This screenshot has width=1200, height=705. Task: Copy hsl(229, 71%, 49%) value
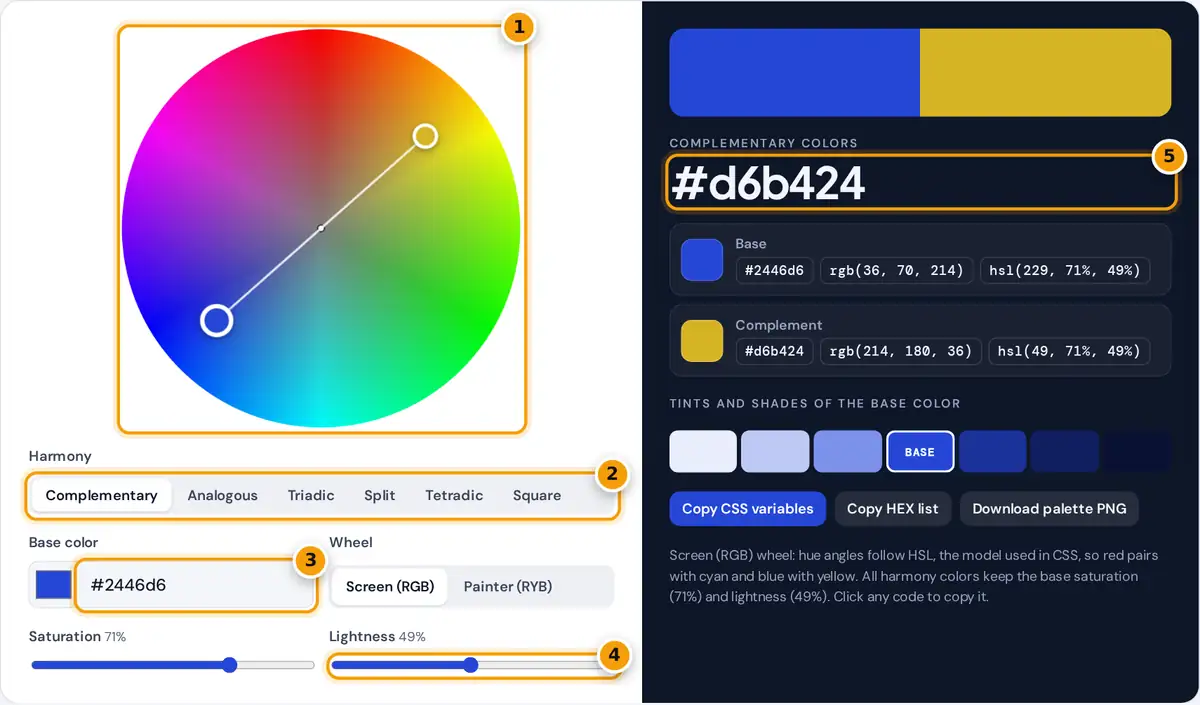(x=1065, y=270)
